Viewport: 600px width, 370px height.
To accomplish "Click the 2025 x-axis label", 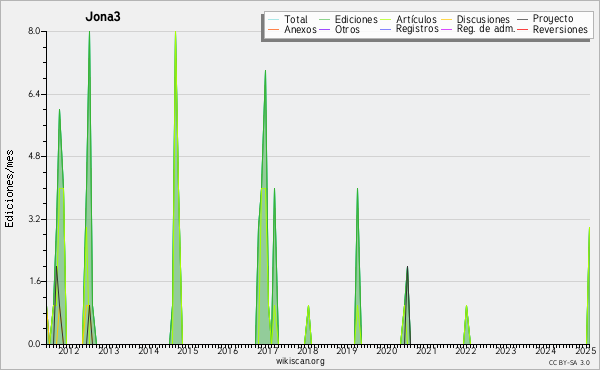I will coord(585,350).
